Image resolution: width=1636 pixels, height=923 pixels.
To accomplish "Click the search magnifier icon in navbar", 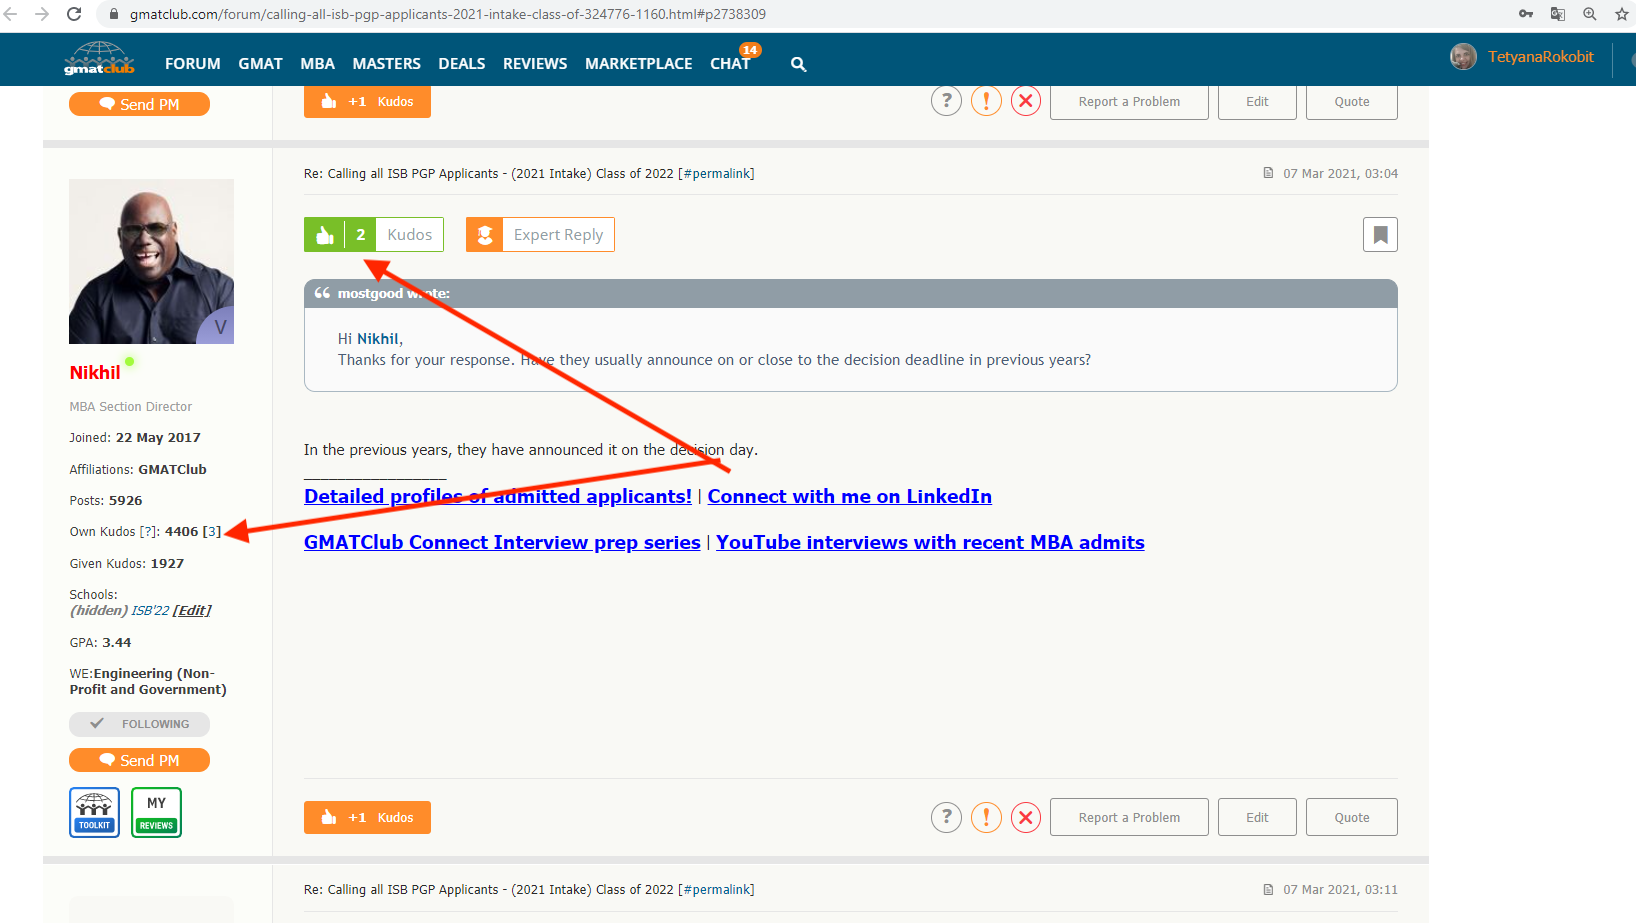I will coord(798,64).
